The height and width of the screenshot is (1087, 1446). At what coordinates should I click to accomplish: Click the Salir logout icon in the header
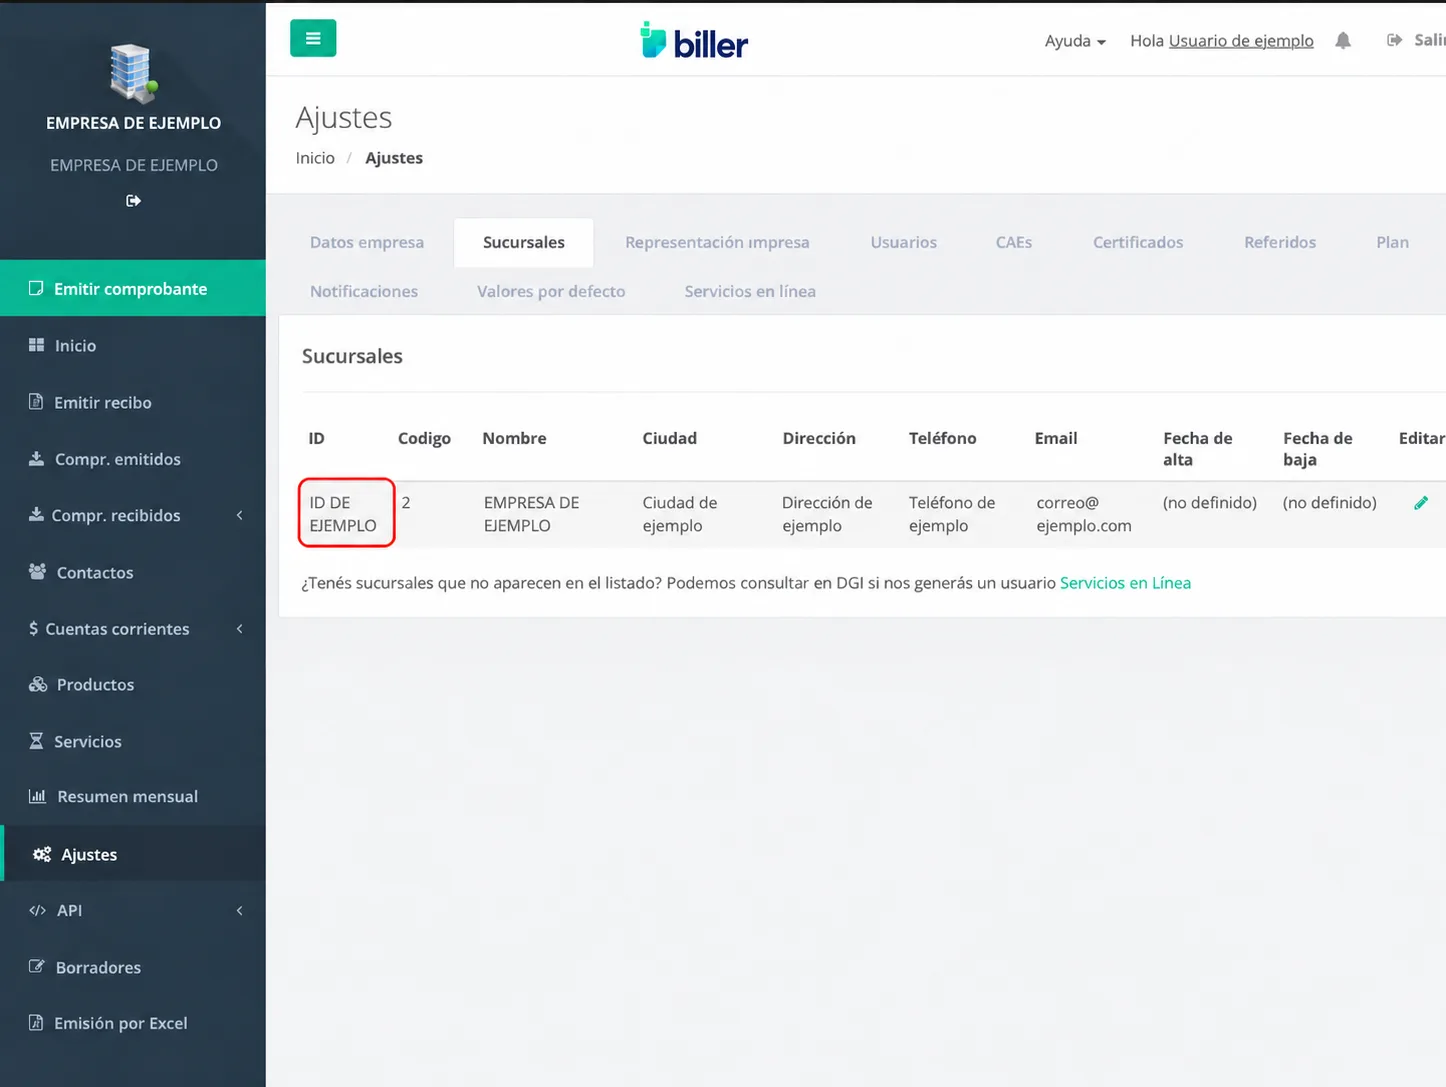[1394, 40]
